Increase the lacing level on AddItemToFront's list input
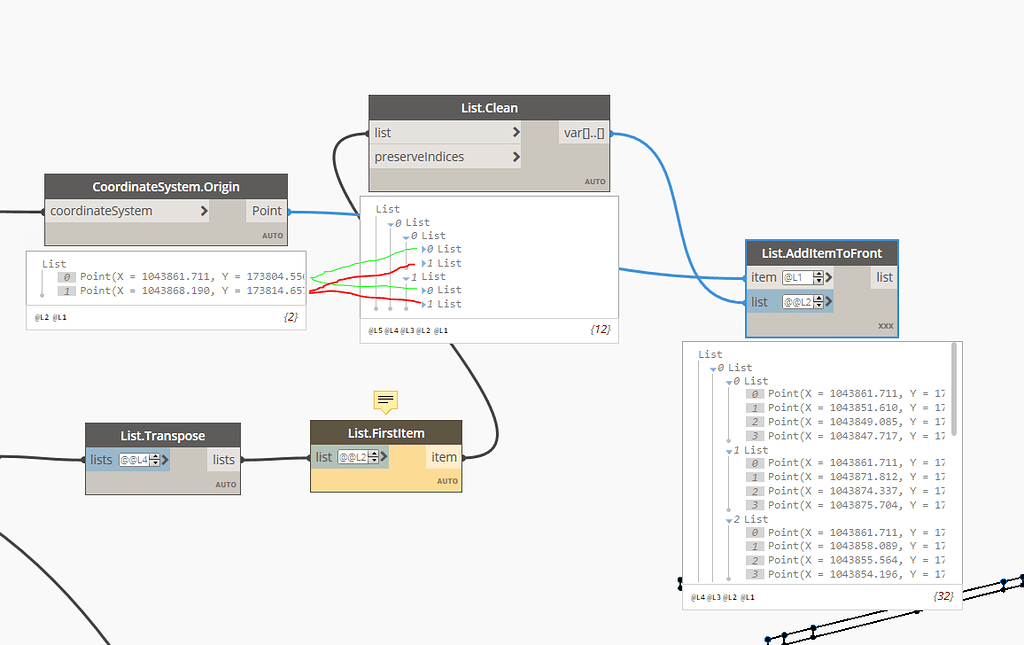1024x645 pixels. click(x=818, y=297)
